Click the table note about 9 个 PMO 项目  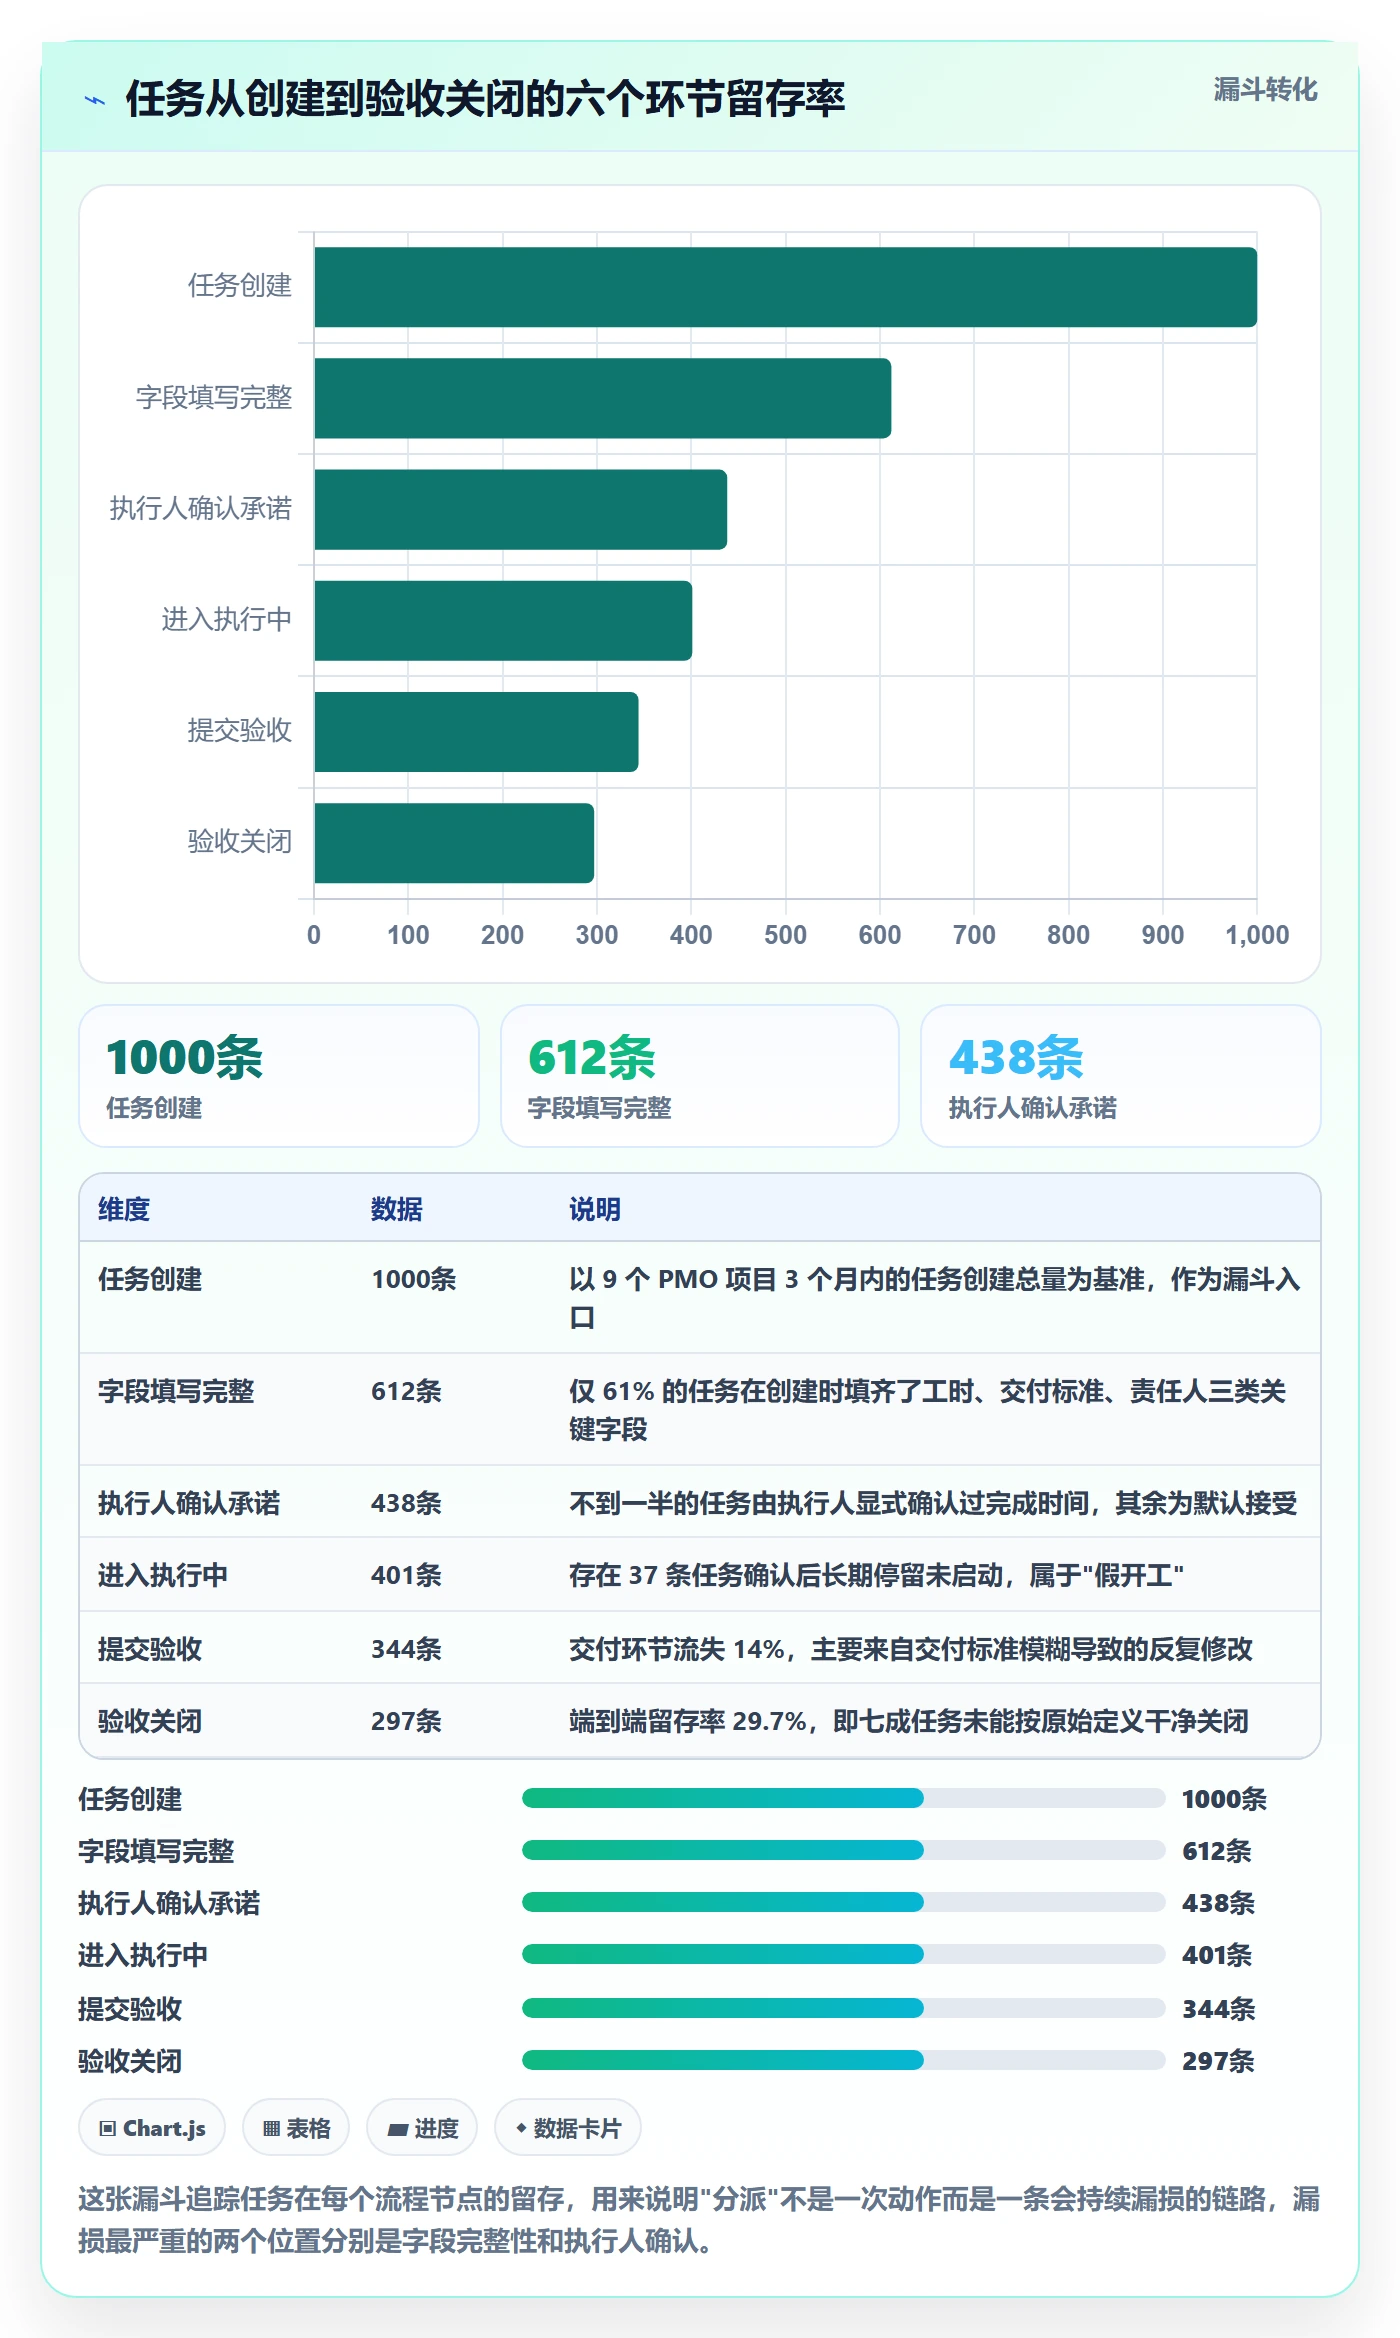coord(934,1298)
